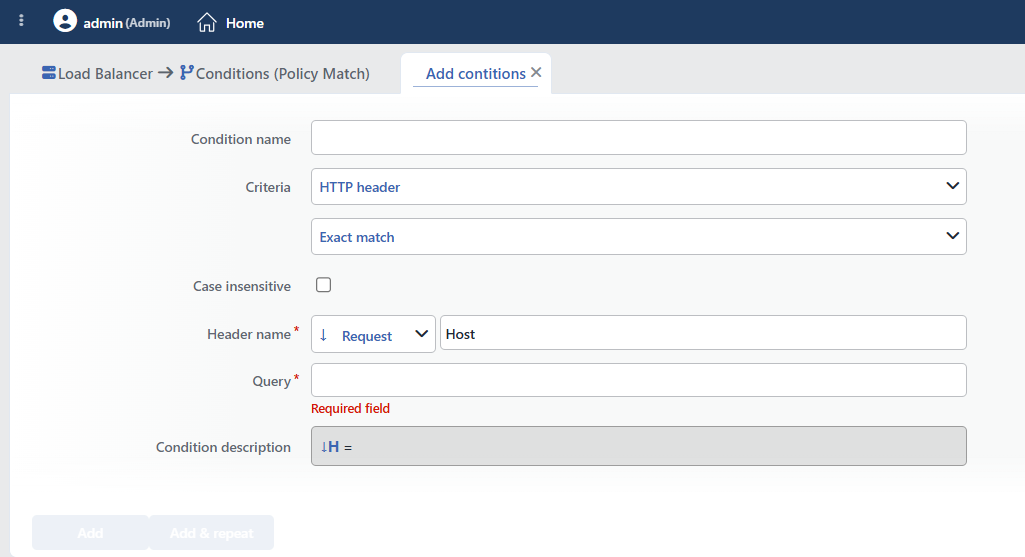Click the Home link
Viewport: 1025px width, 557px height.
(x=245, y=23)
